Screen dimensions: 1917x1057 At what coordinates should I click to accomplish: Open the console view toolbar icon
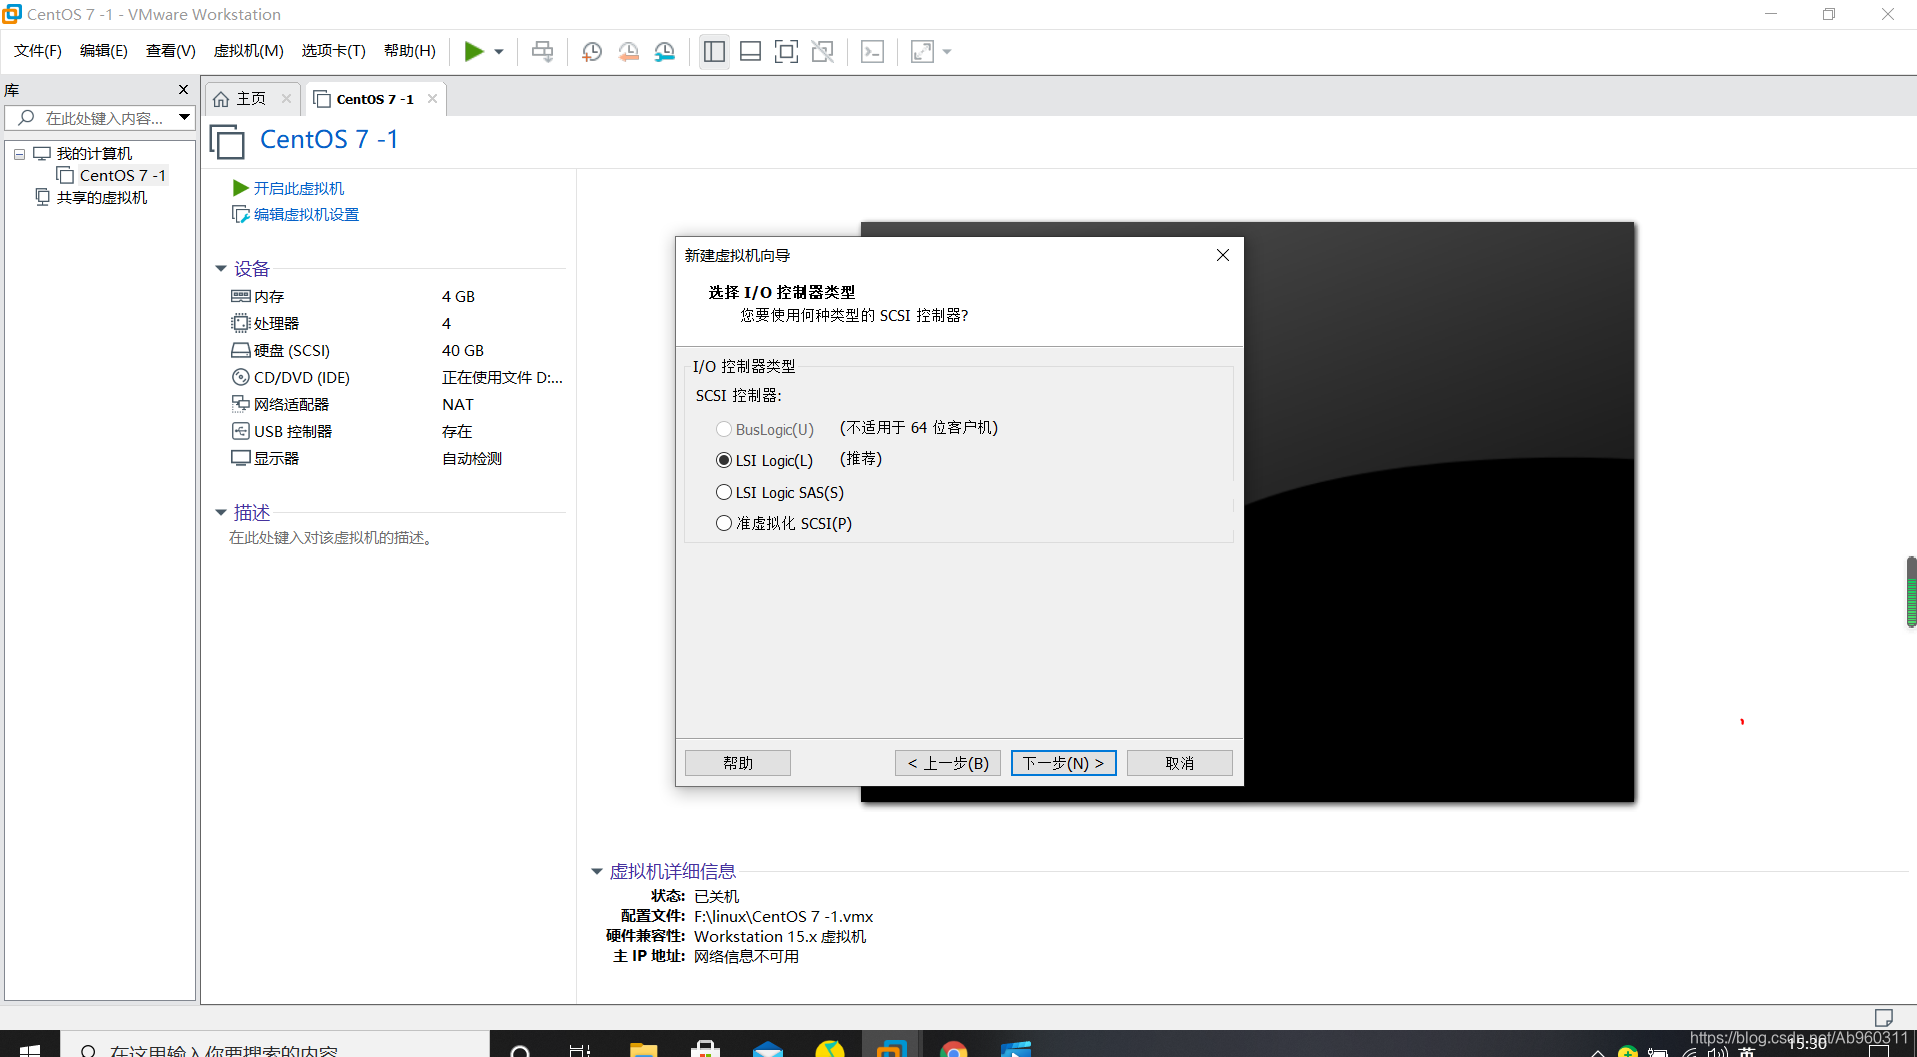pyautogui.click(x=872, y=51)
